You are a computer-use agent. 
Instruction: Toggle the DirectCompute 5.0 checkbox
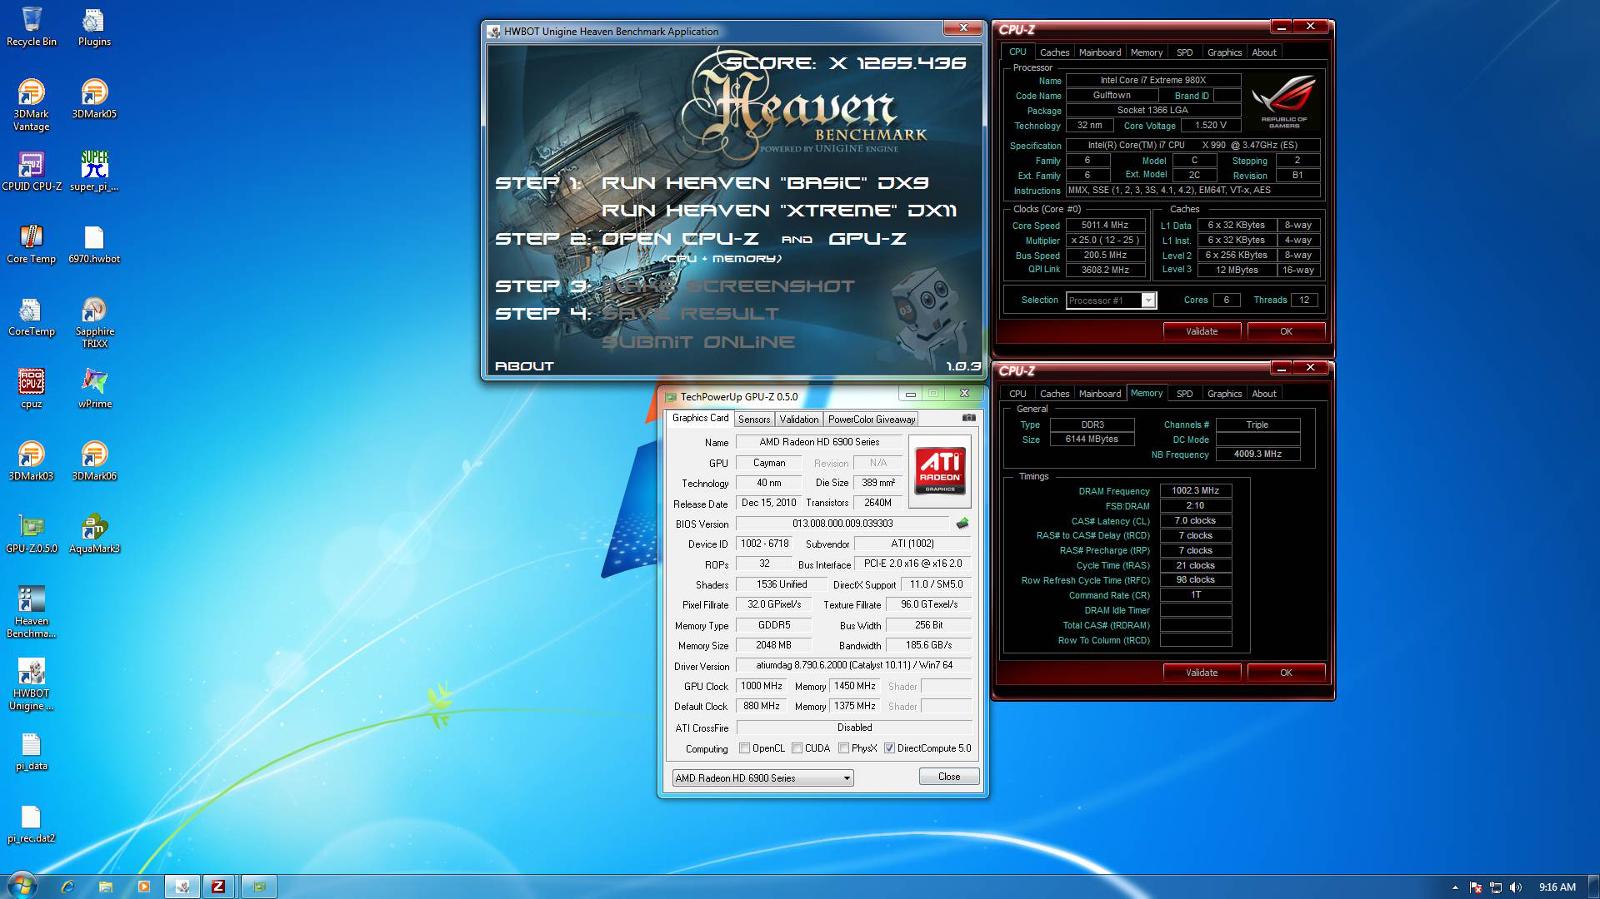889,748
